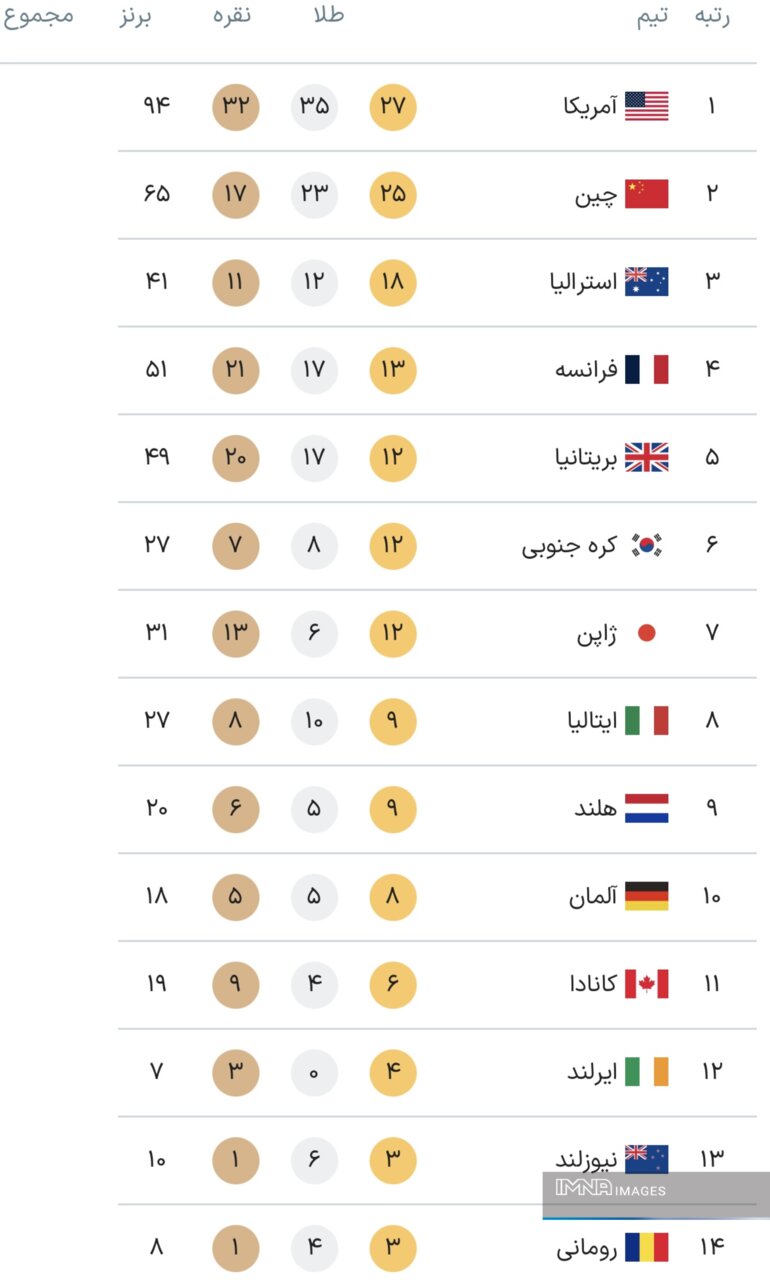Click the طلا (gold) column header

[x=327, y=15]
